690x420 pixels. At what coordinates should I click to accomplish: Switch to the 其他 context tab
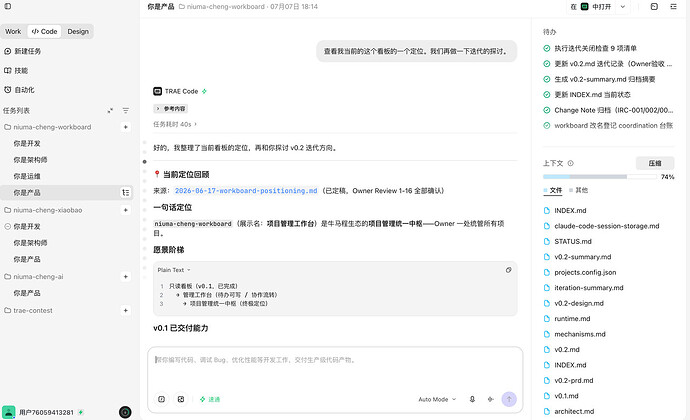coord(578,190)
